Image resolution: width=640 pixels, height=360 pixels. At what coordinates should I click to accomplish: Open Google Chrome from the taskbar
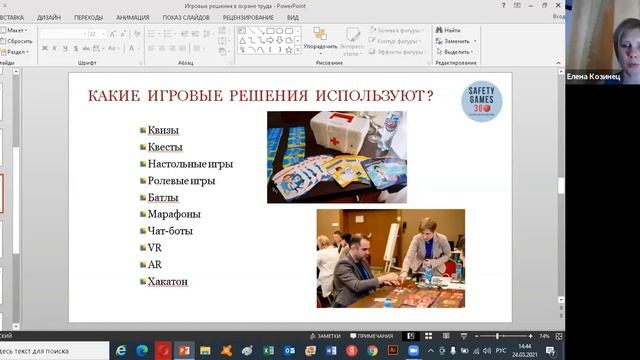click(x=372, y=351)
